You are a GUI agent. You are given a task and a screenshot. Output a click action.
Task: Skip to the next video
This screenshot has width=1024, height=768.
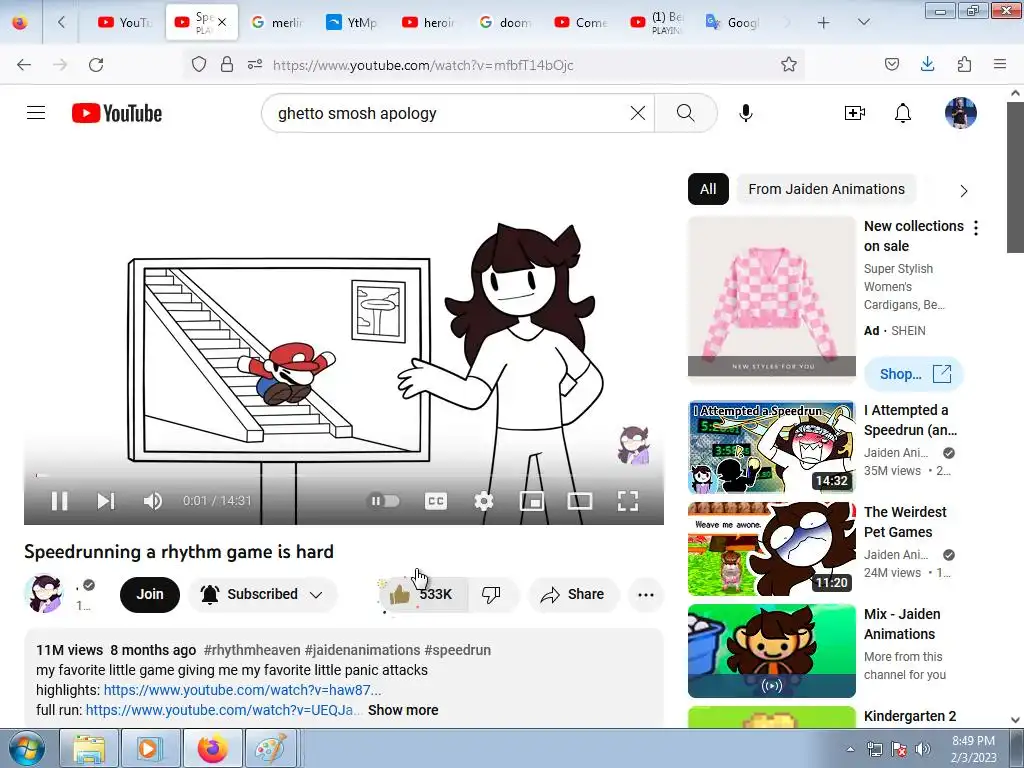106,501
